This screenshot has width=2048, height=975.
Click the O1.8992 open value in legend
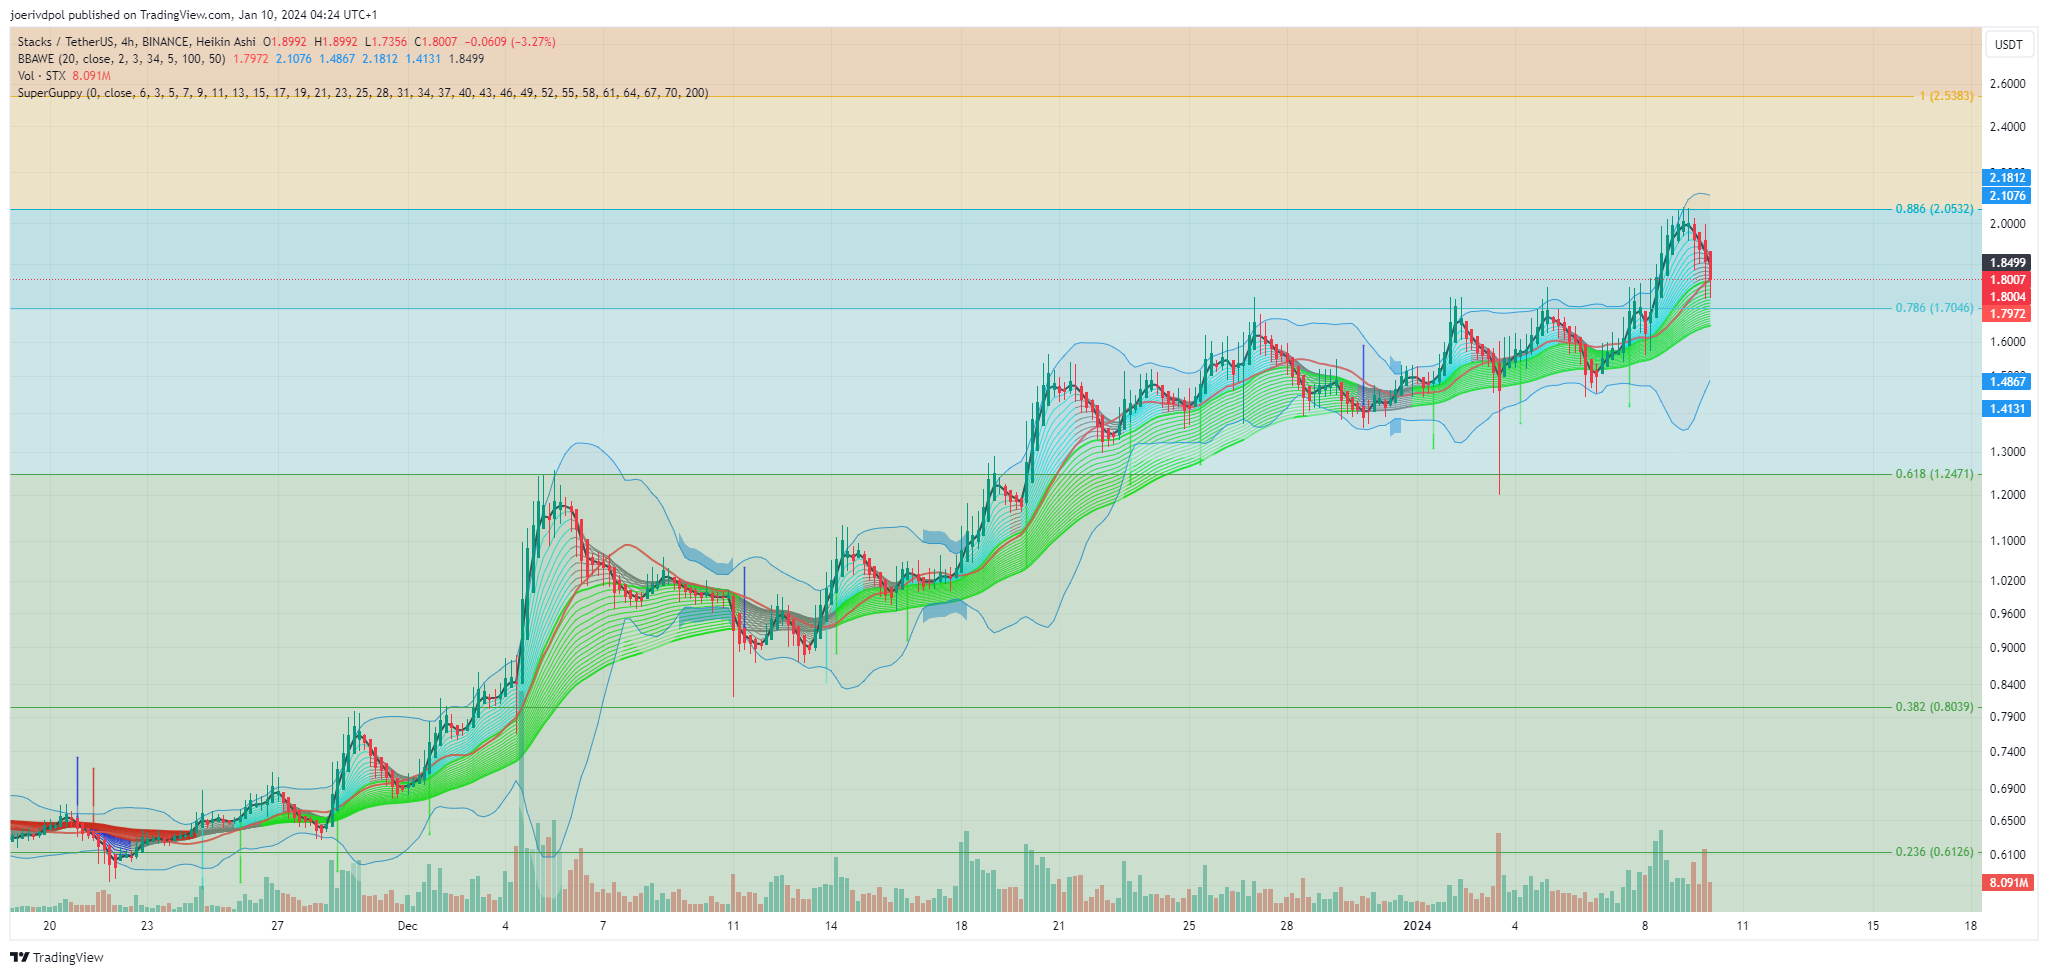[x=285, y=42]
